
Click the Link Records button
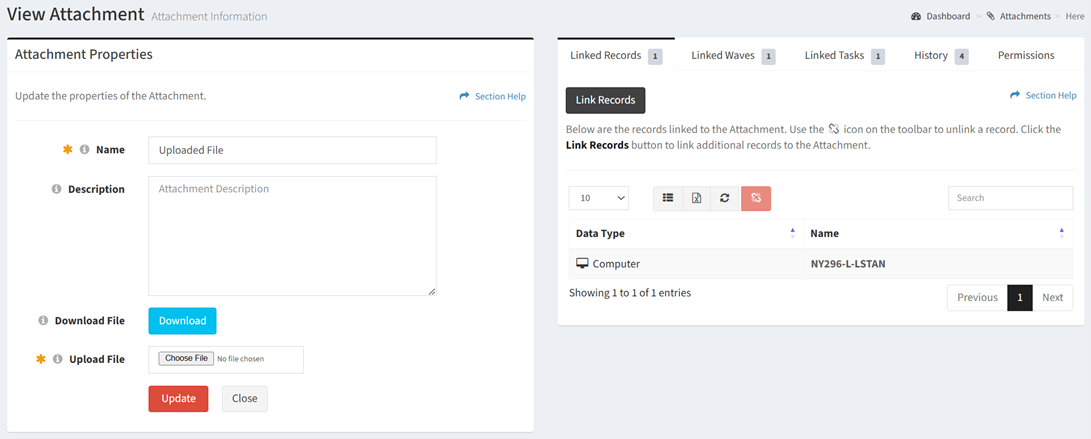(x=605, y=100)
